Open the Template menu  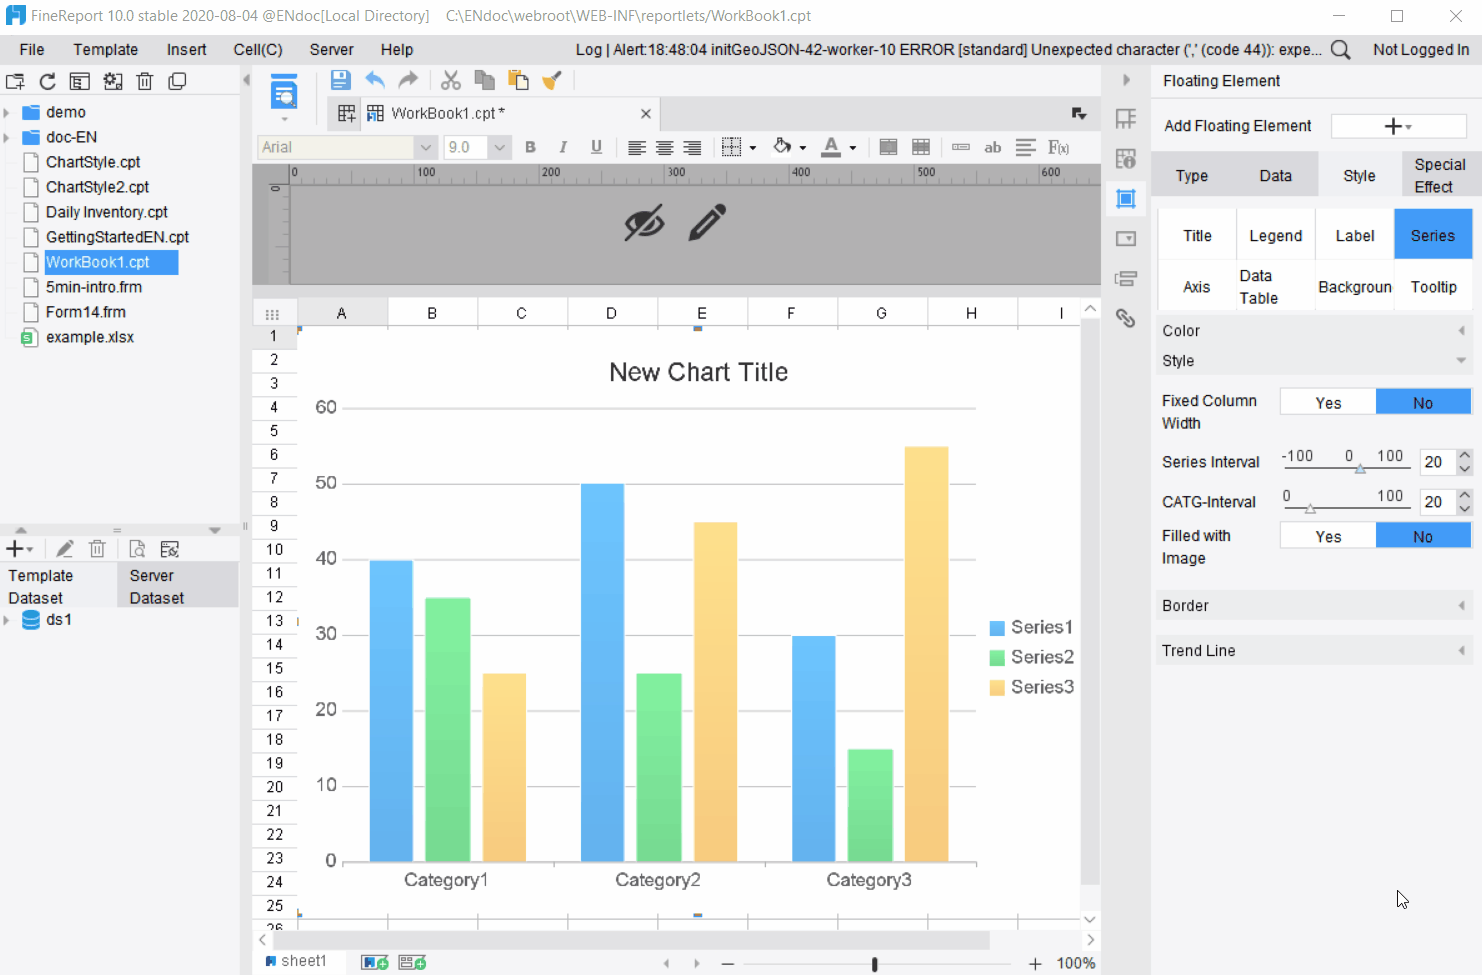tap(105, 50)
